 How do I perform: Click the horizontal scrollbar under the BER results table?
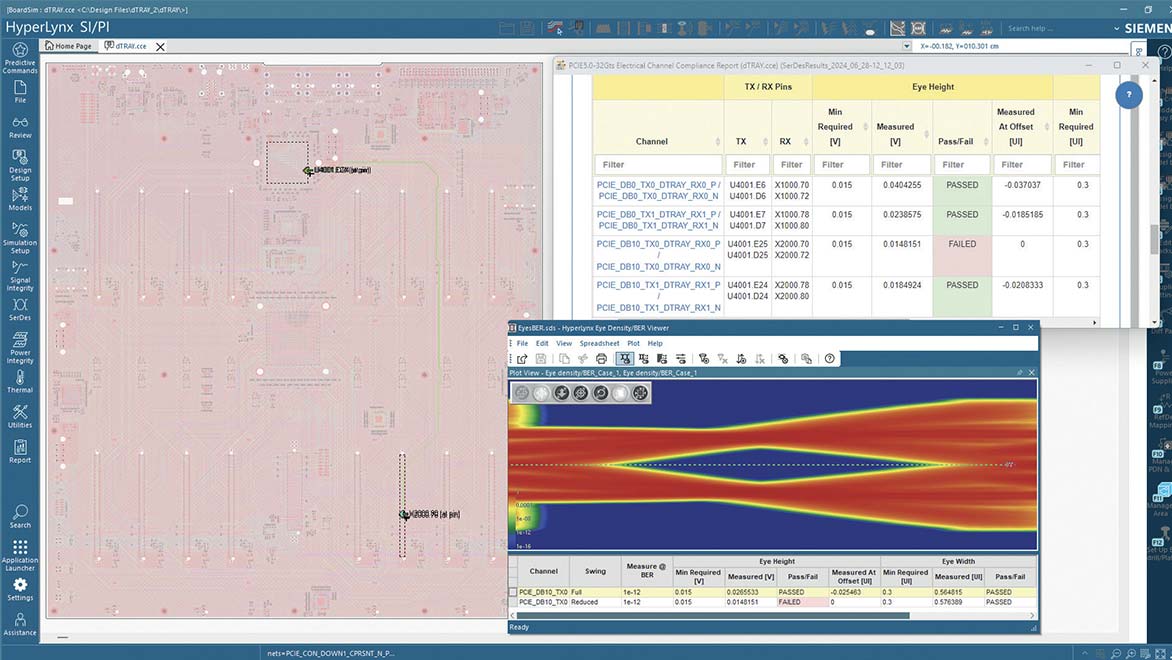tap(712, 616)
